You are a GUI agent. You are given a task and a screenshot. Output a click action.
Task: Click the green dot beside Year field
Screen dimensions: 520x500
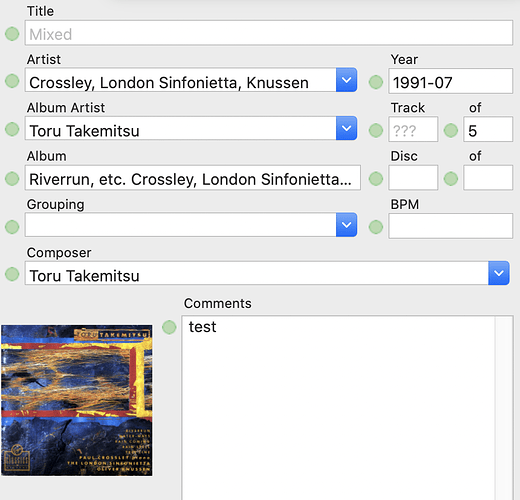click(x=376, y=82)
